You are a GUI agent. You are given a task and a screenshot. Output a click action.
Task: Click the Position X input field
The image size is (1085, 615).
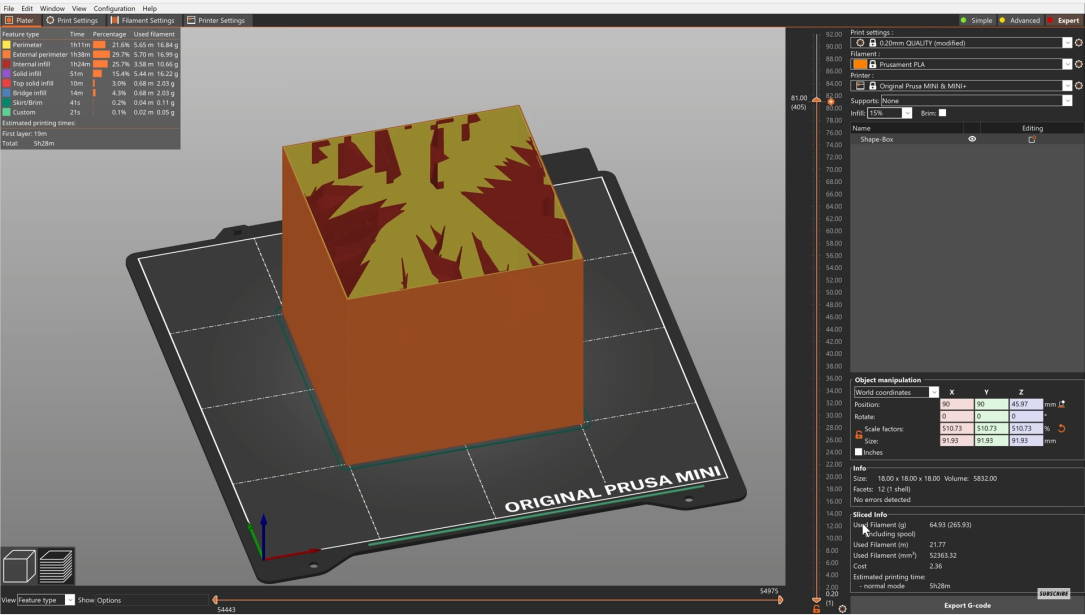(956, 404)
